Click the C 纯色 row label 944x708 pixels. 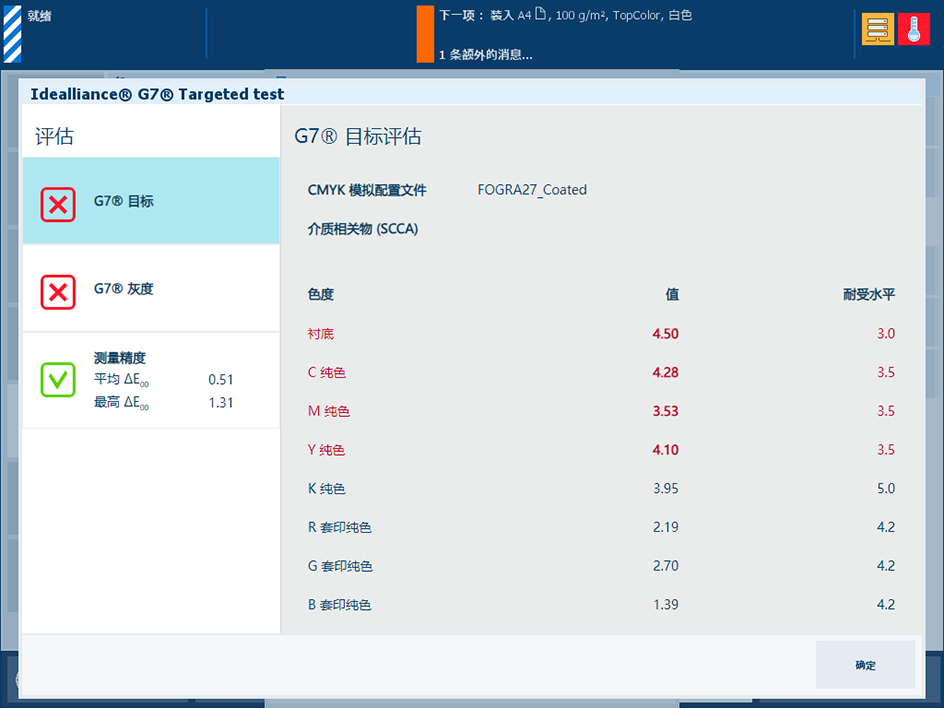tap(326, 372)
